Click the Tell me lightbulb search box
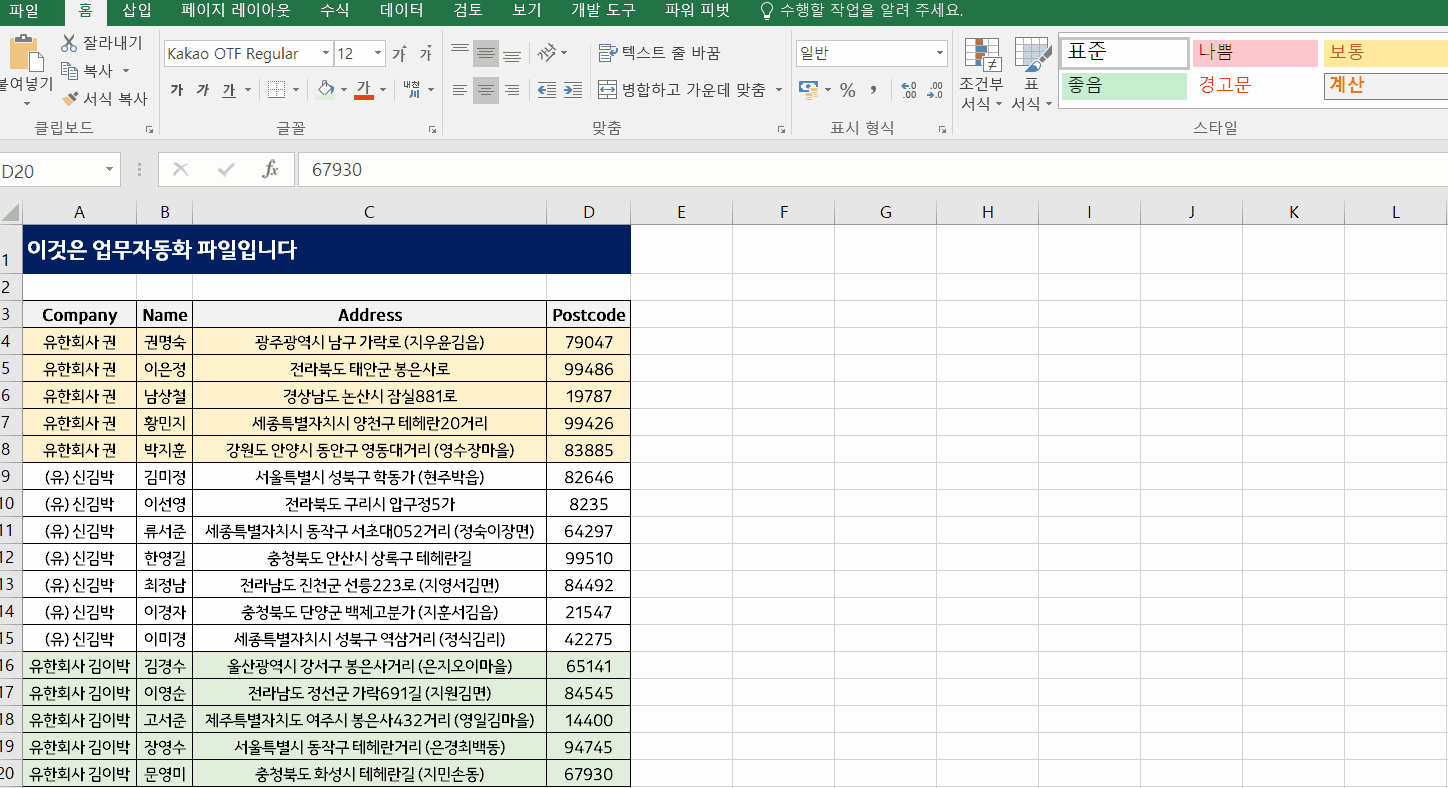 862,11
